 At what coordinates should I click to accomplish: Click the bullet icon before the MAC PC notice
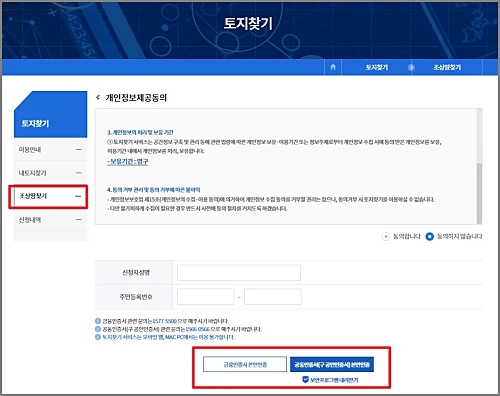98,337
